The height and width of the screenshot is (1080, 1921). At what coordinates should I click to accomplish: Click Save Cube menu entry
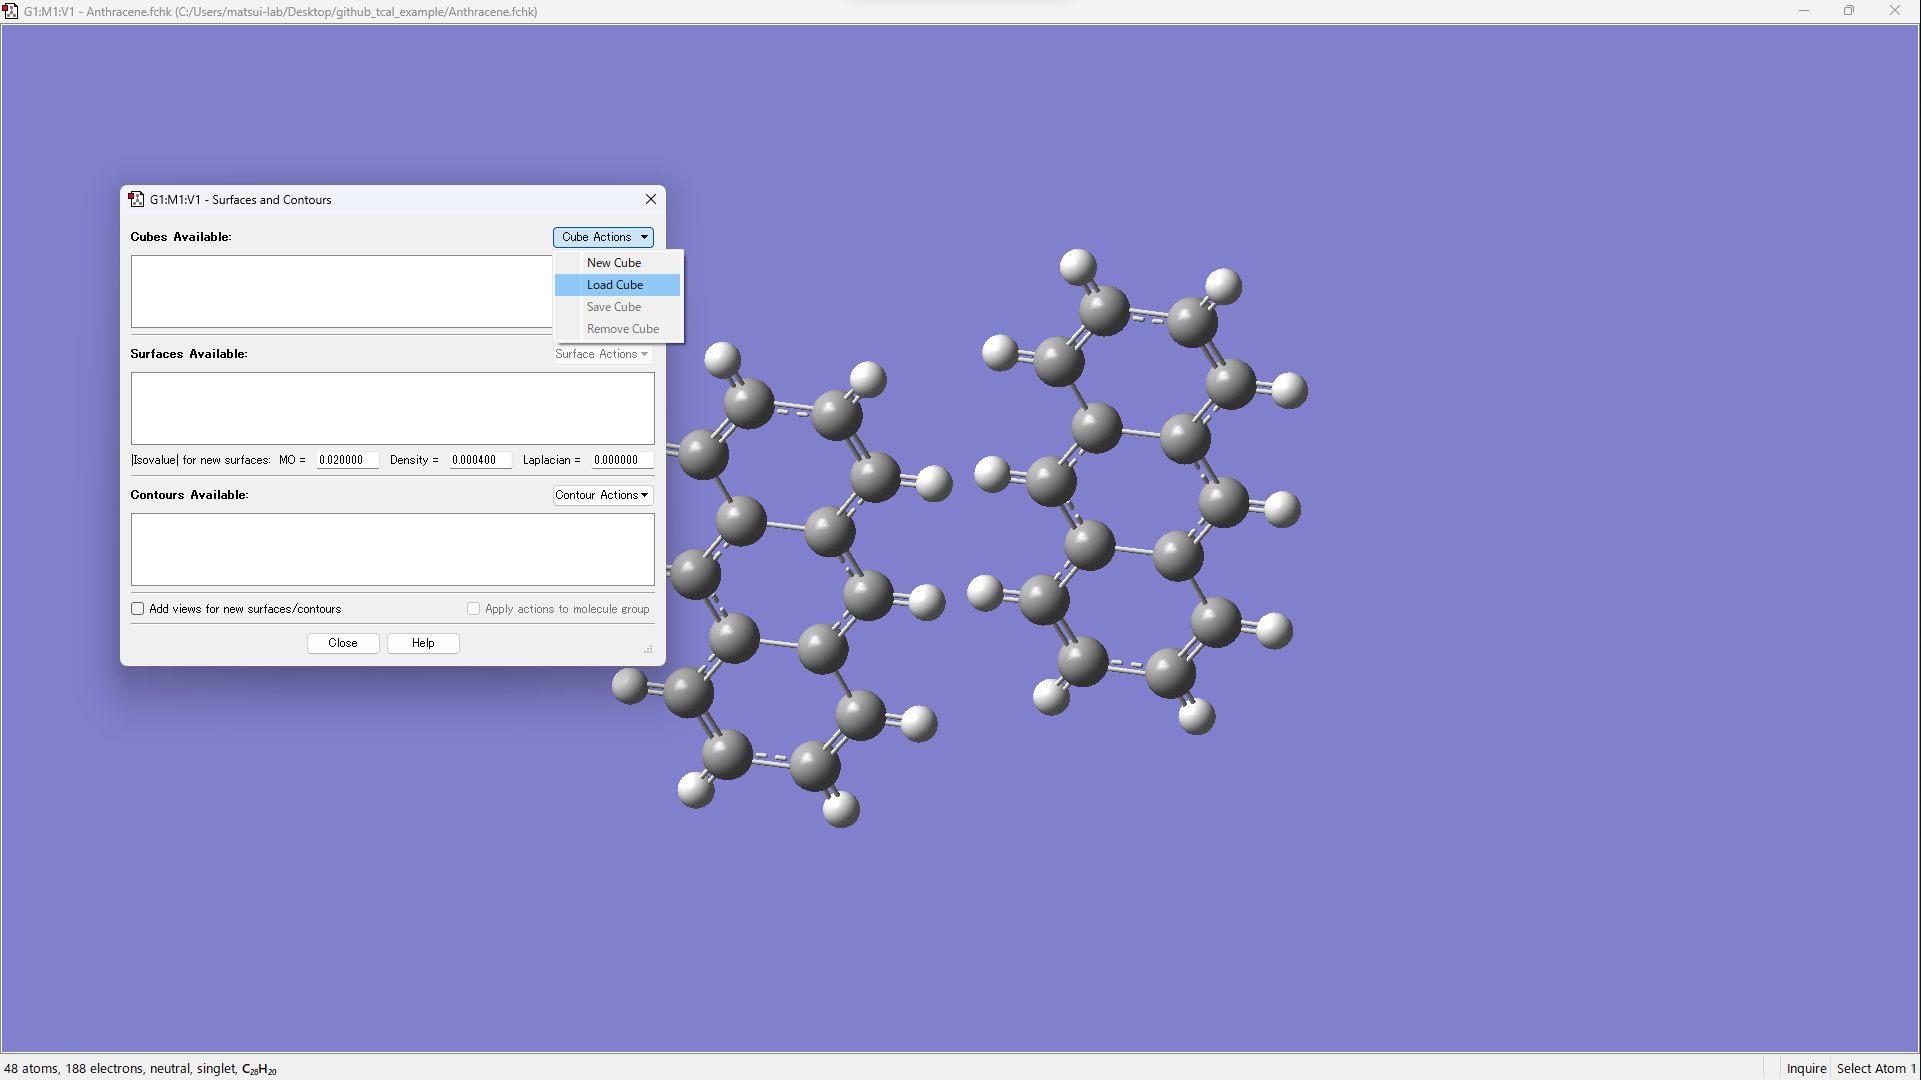point(614,307)
